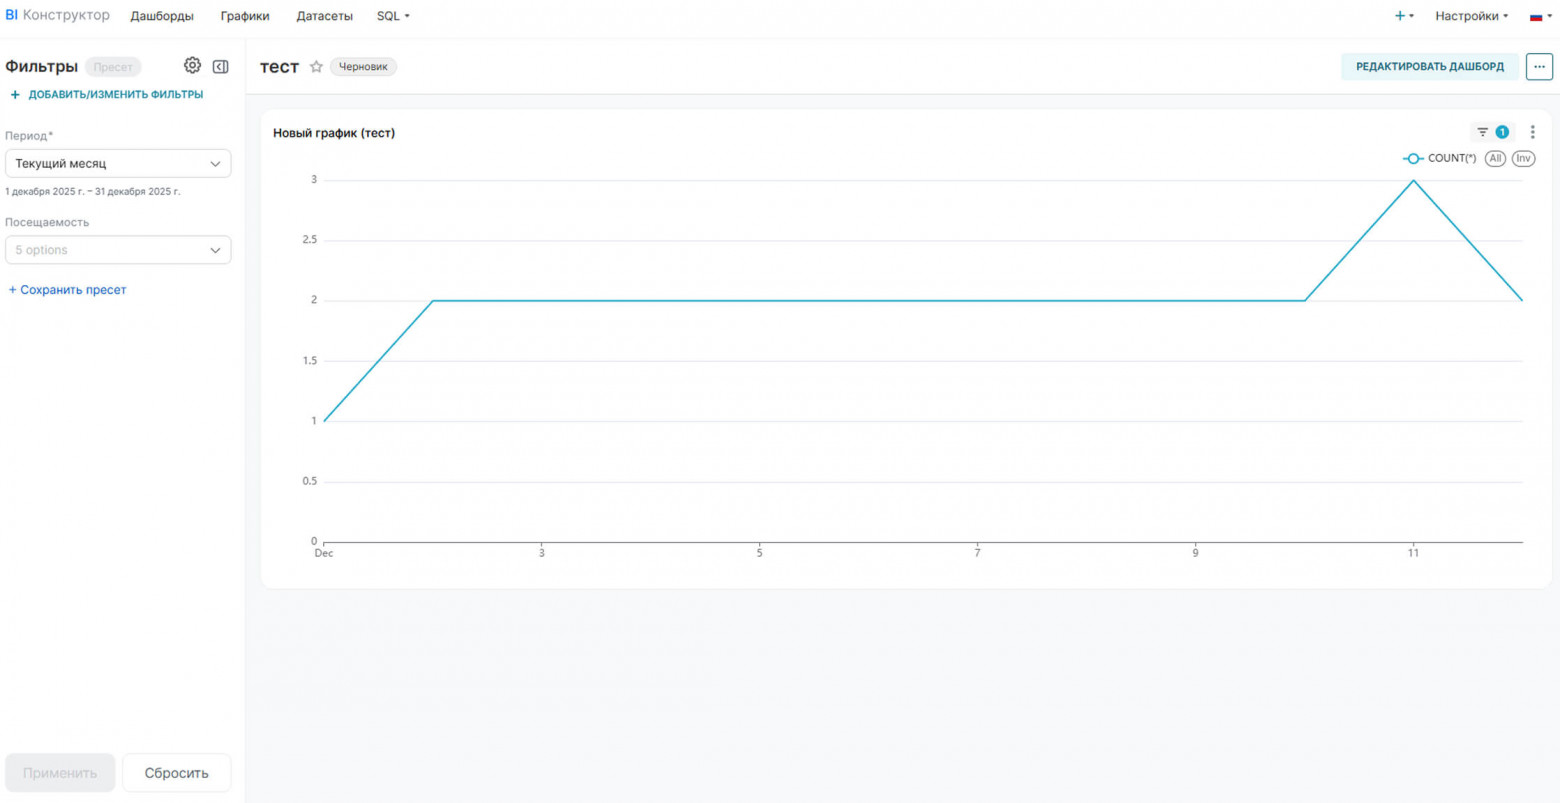Select all series with All legend button

pos(1495,158)
